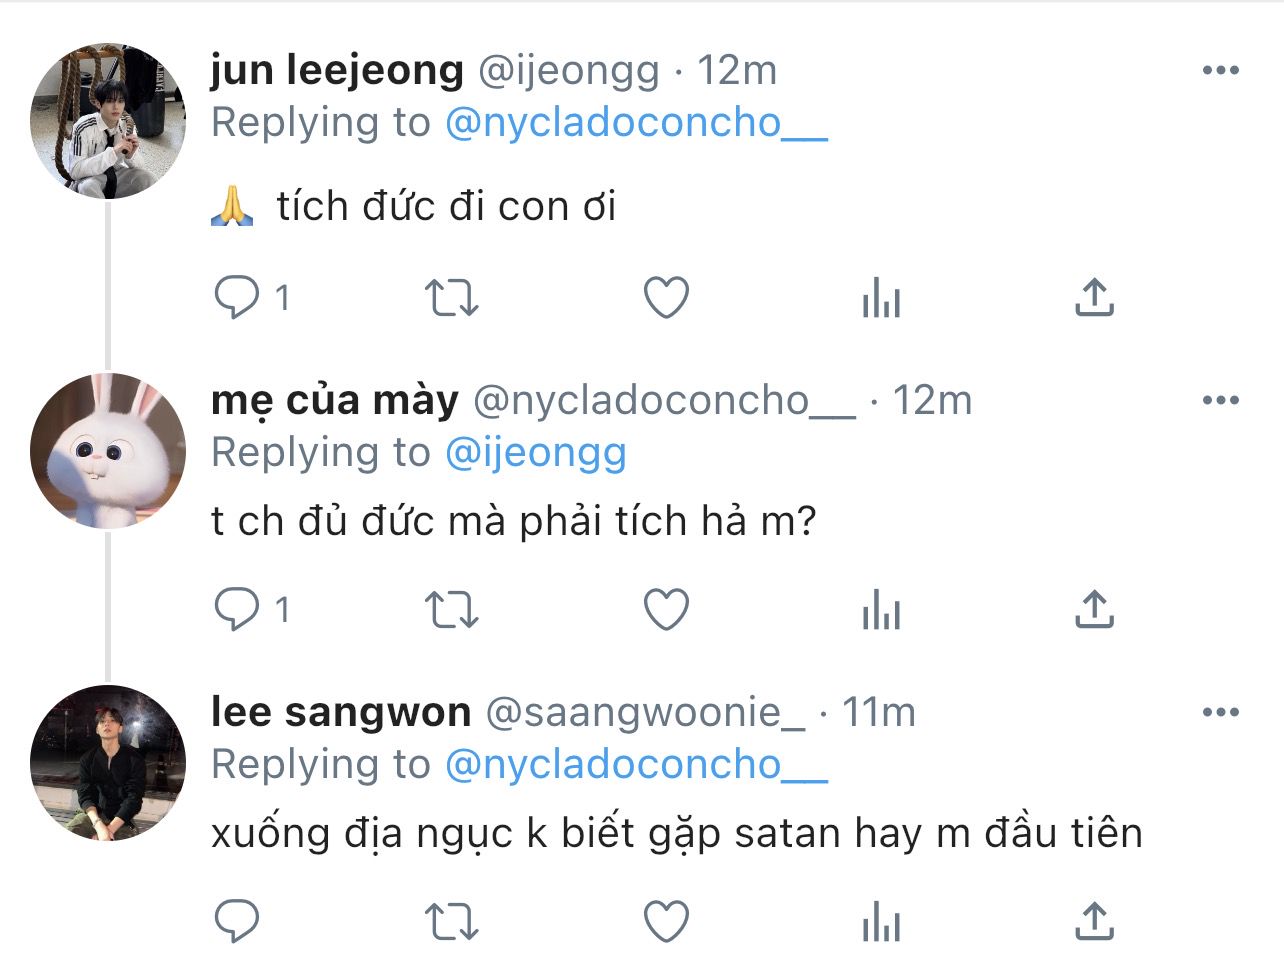Reply to mẹ của mày's tweet
1284x961 pixels.
point(237,609)
